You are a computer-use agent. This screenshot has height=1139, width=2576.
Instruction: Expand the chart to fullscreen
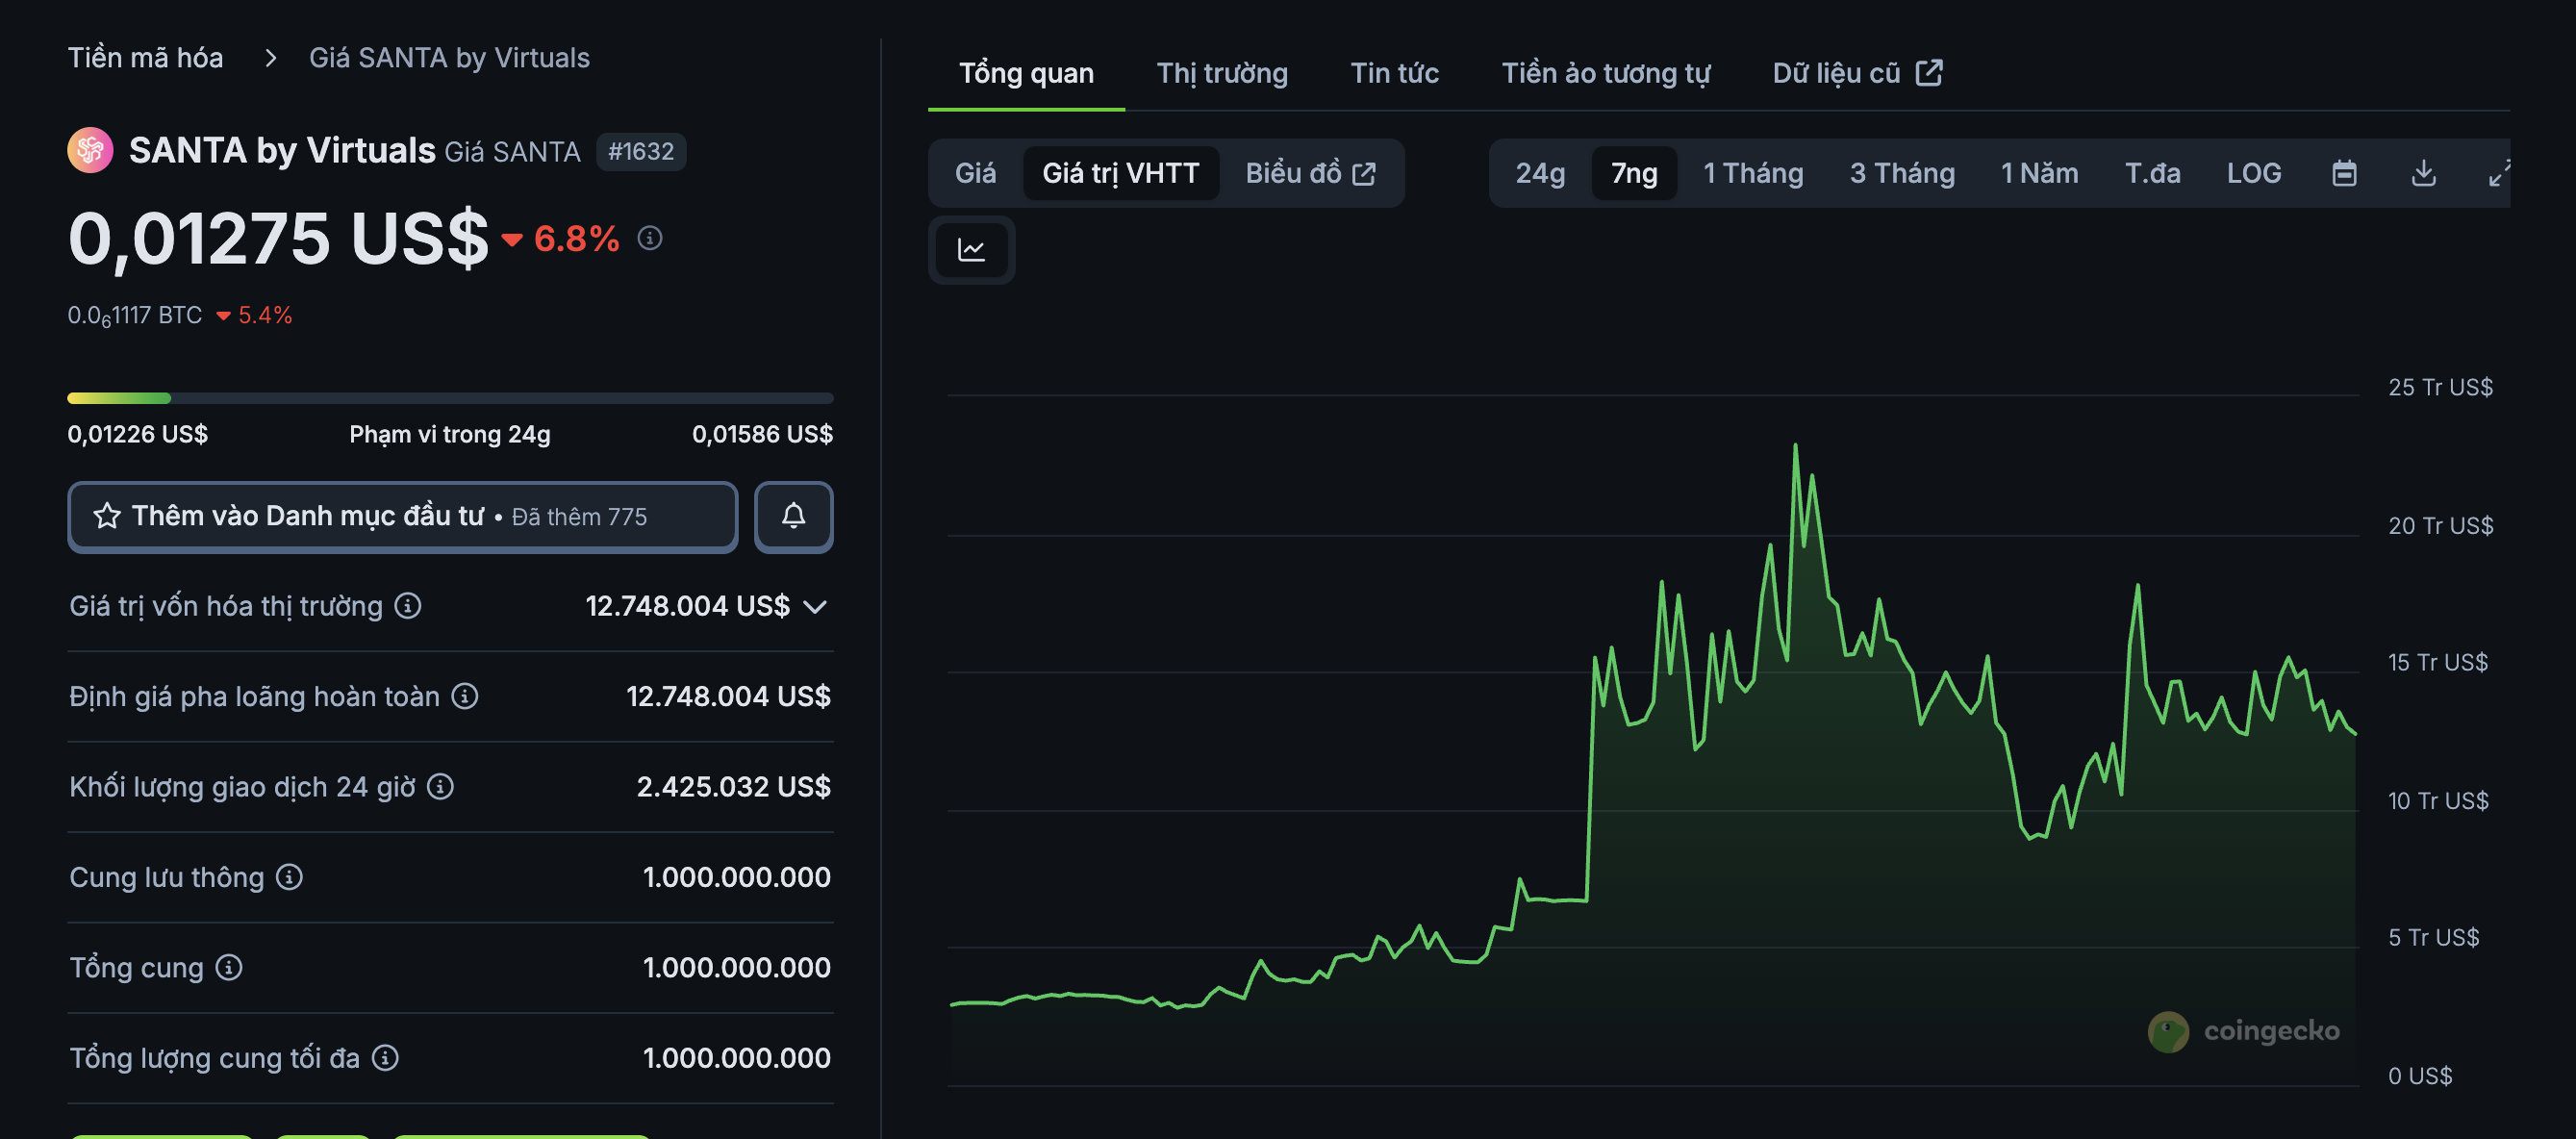point(2498,173)
